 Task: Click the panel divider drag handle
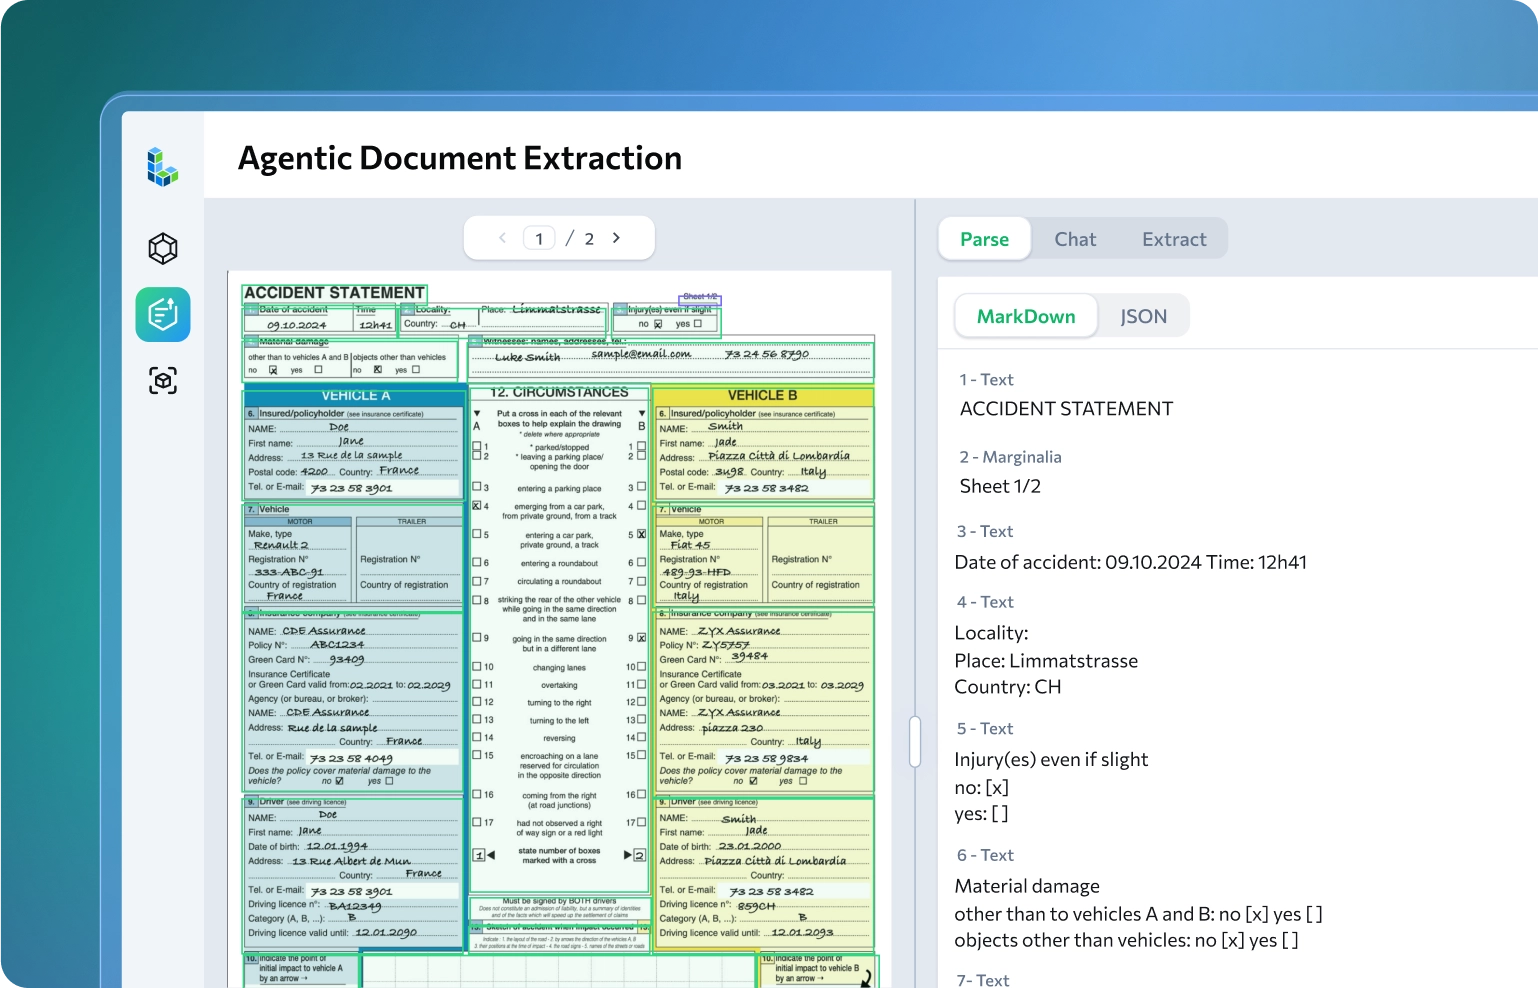(914, 741)
